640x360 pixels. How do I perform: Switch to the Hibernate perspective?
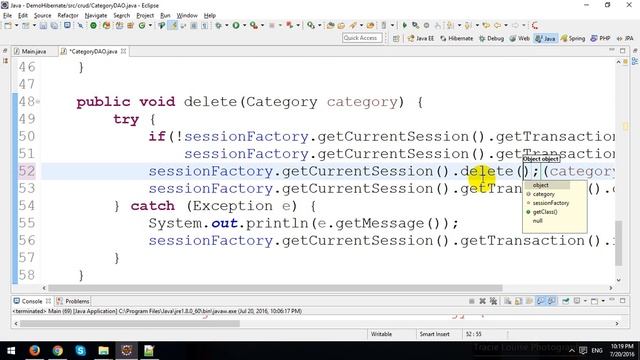pos(456,38)
